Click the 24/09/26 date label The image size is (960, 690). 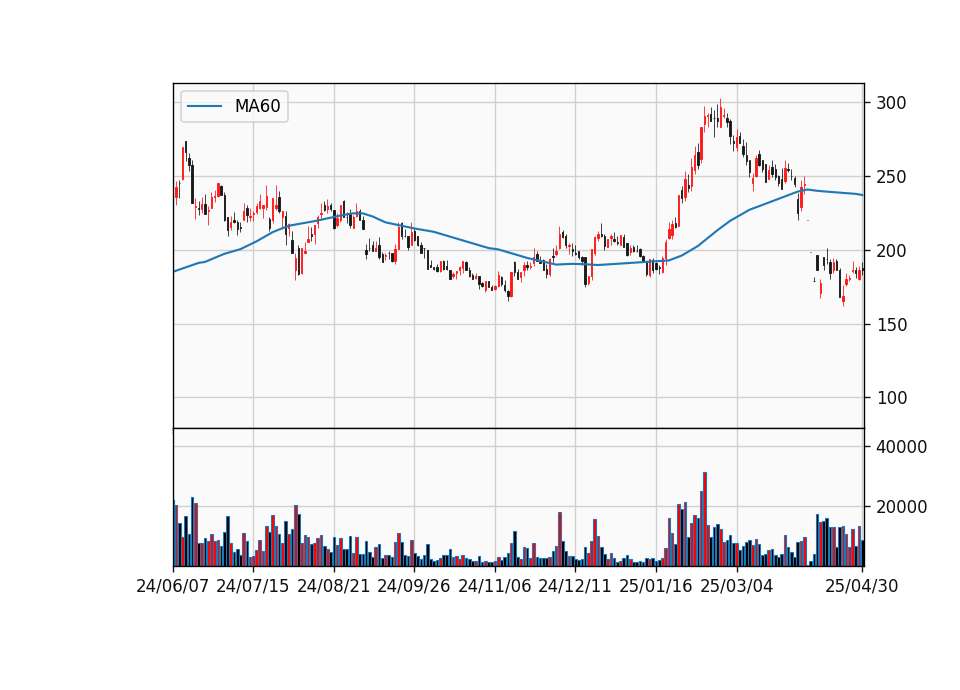click(413, 586)
